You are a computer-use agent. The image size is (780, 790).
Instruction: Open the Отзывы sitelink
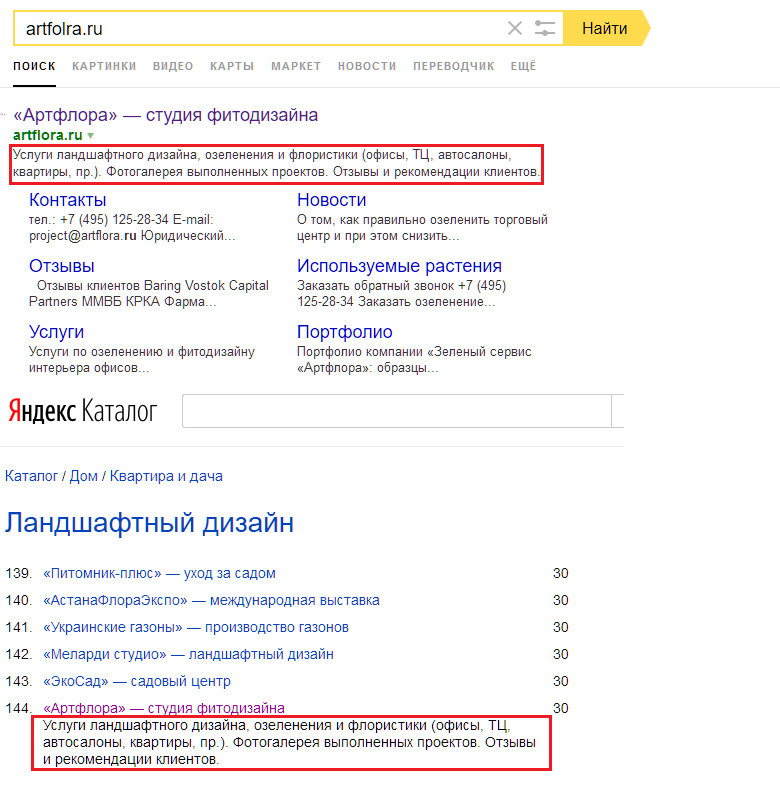pos(61,266)
